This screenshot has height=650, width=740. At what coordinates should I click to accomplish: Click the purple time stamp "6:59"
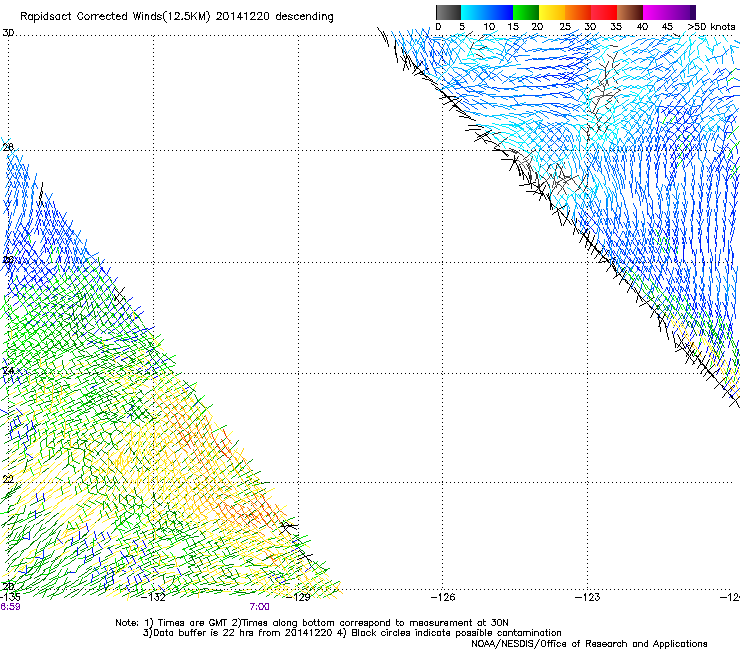click(10, 607)
